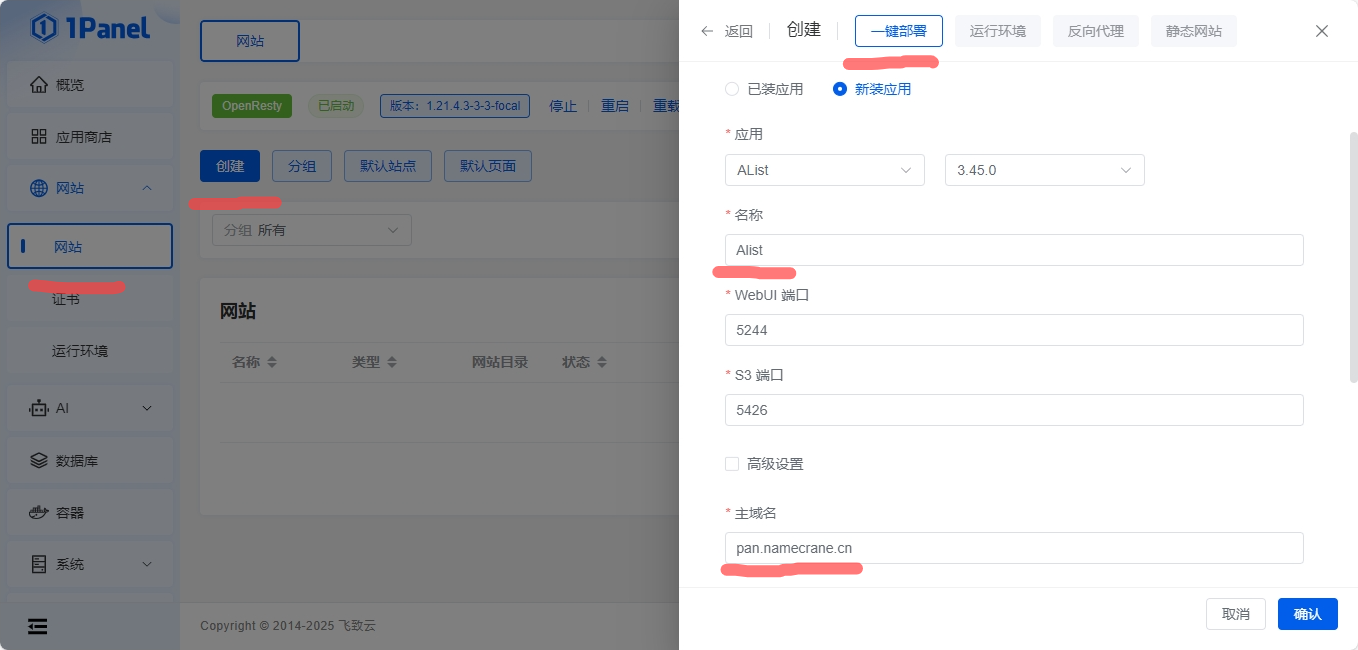Click the green OpenResty tag
The image size is (1358, 650).
(252, 106)
